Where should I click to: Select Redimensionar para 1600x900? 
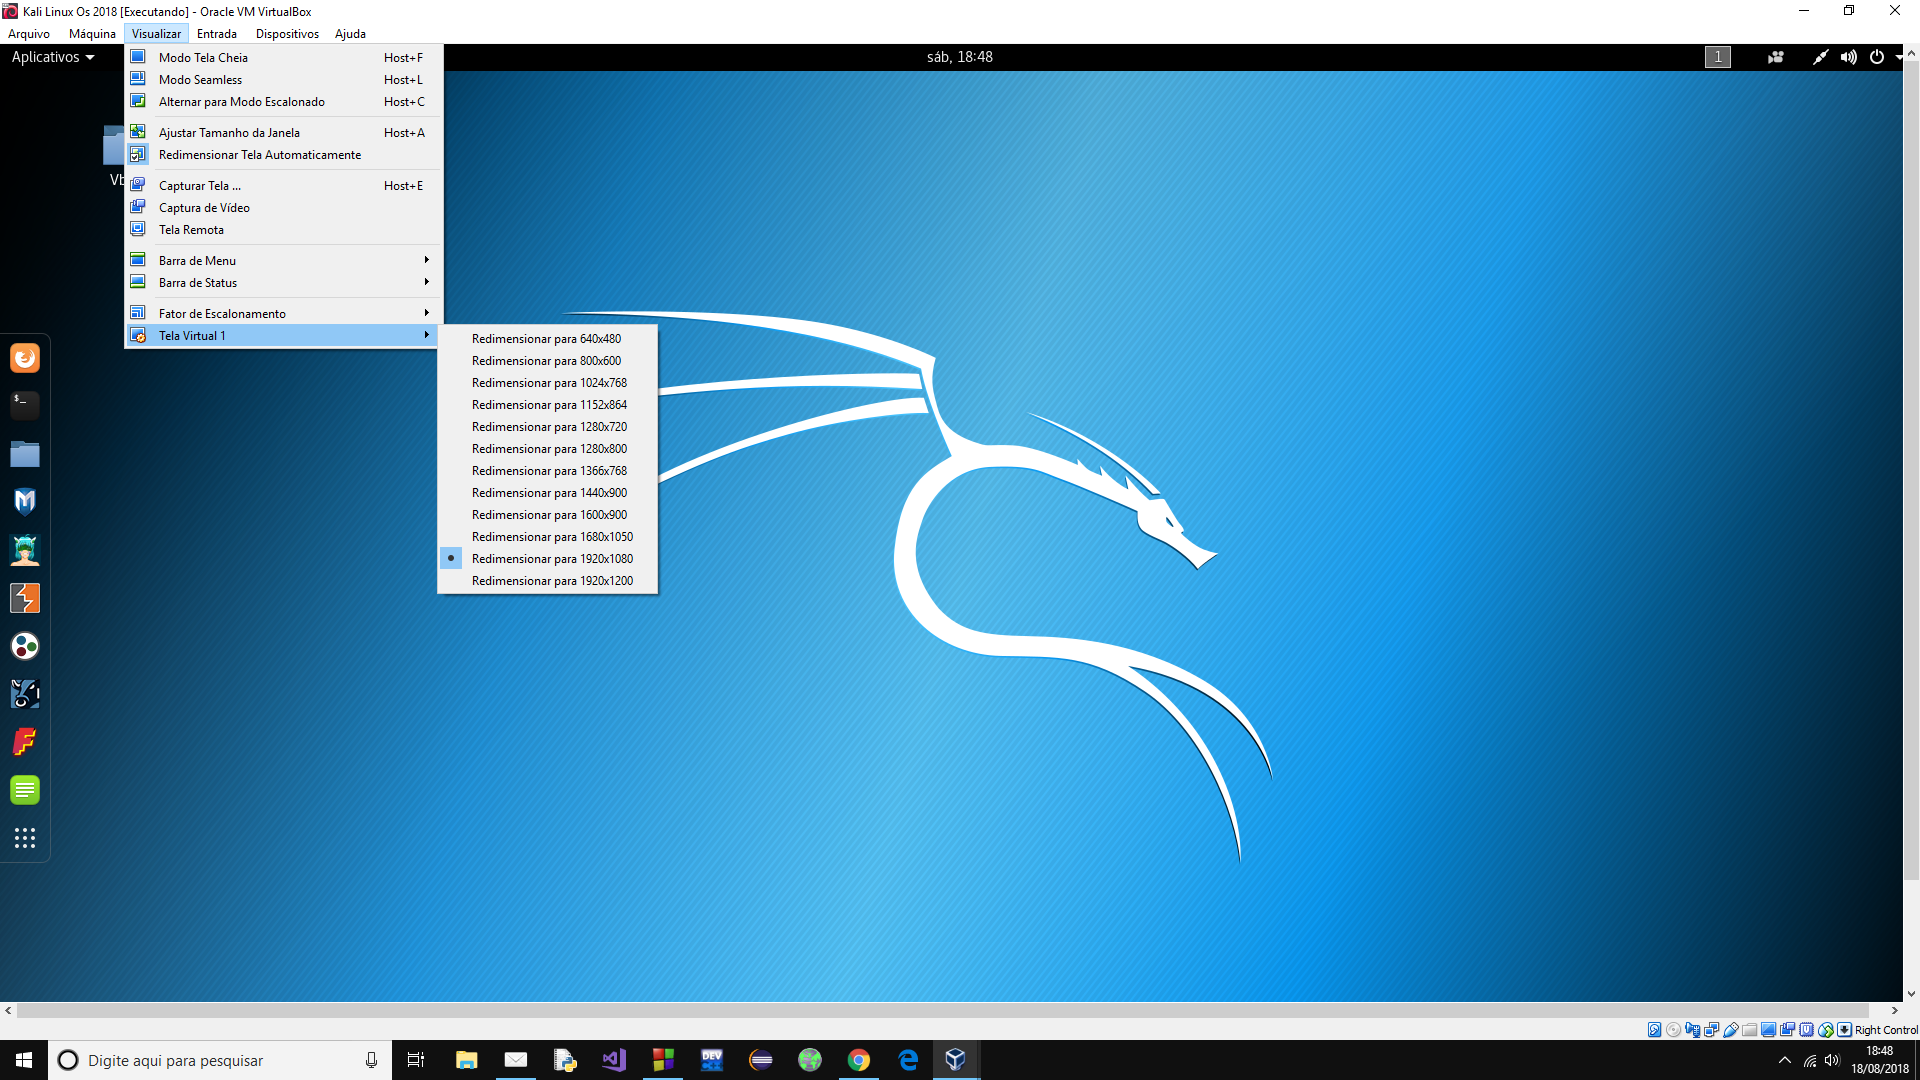(547, 515)
